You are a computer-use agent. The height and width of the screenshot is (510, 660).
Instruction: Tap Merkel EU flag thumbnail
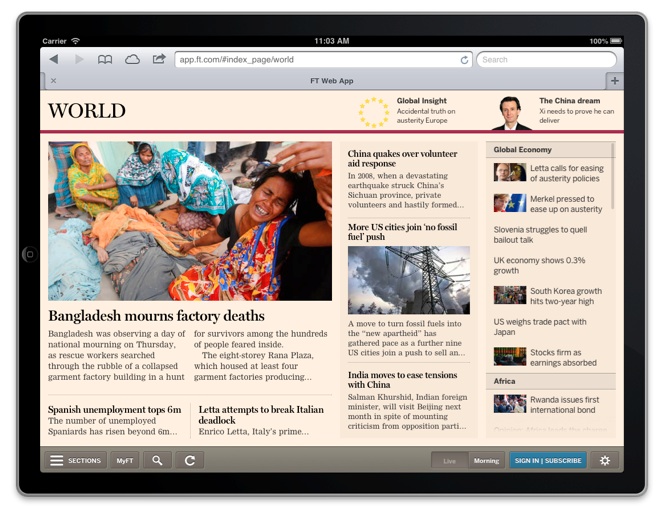pyautogui.click(x=510, y=203)
